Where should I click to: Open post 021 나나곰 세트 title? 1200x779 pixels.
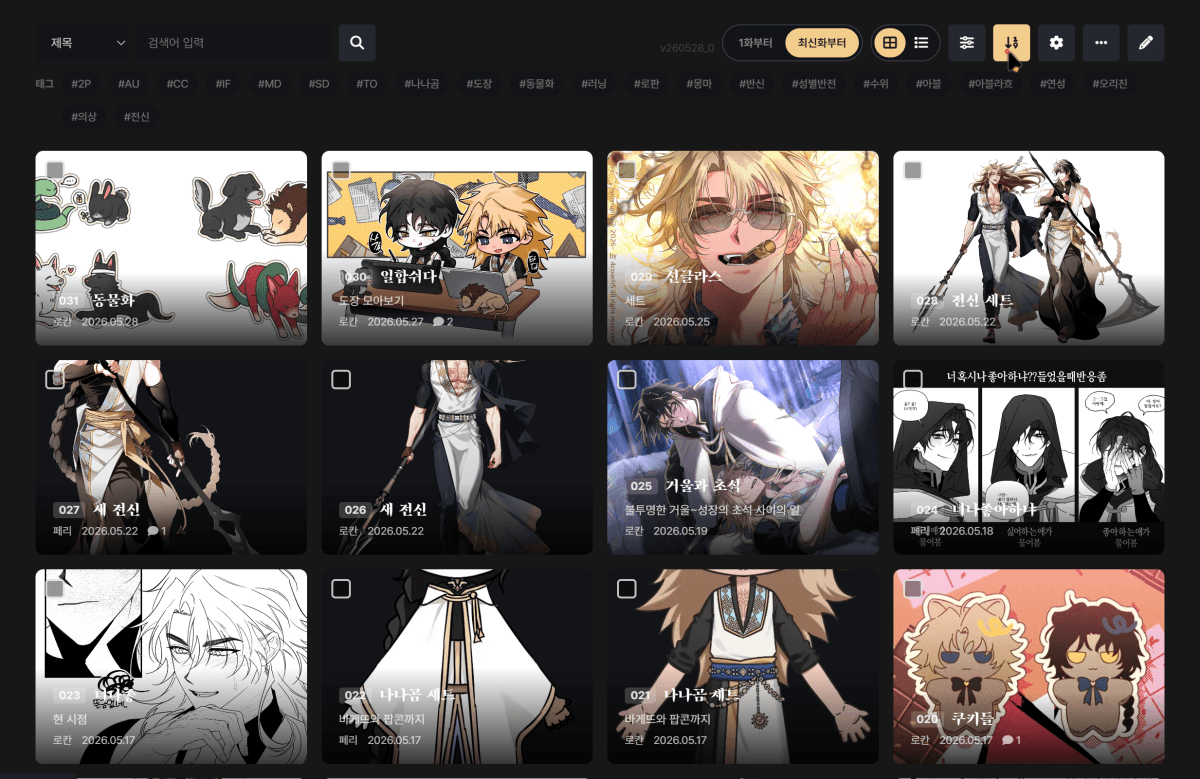[x=703, y=695]
